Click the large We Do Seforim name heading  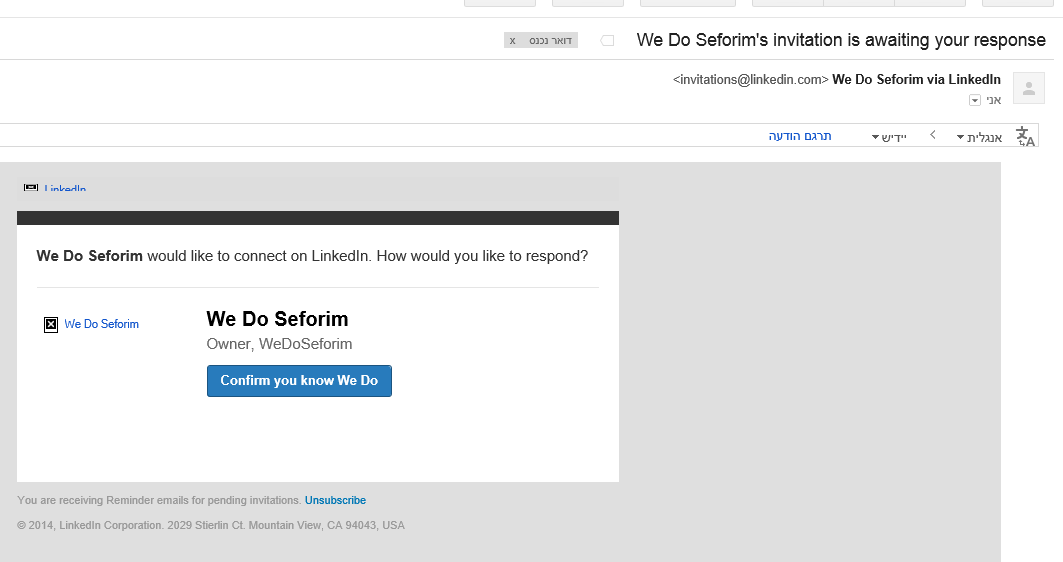point(277,319)
